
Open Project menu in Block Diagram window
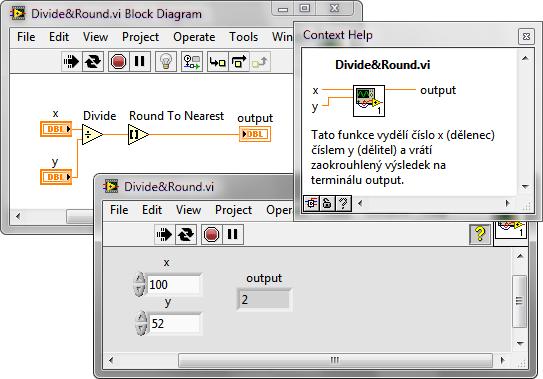click(140, 37)
